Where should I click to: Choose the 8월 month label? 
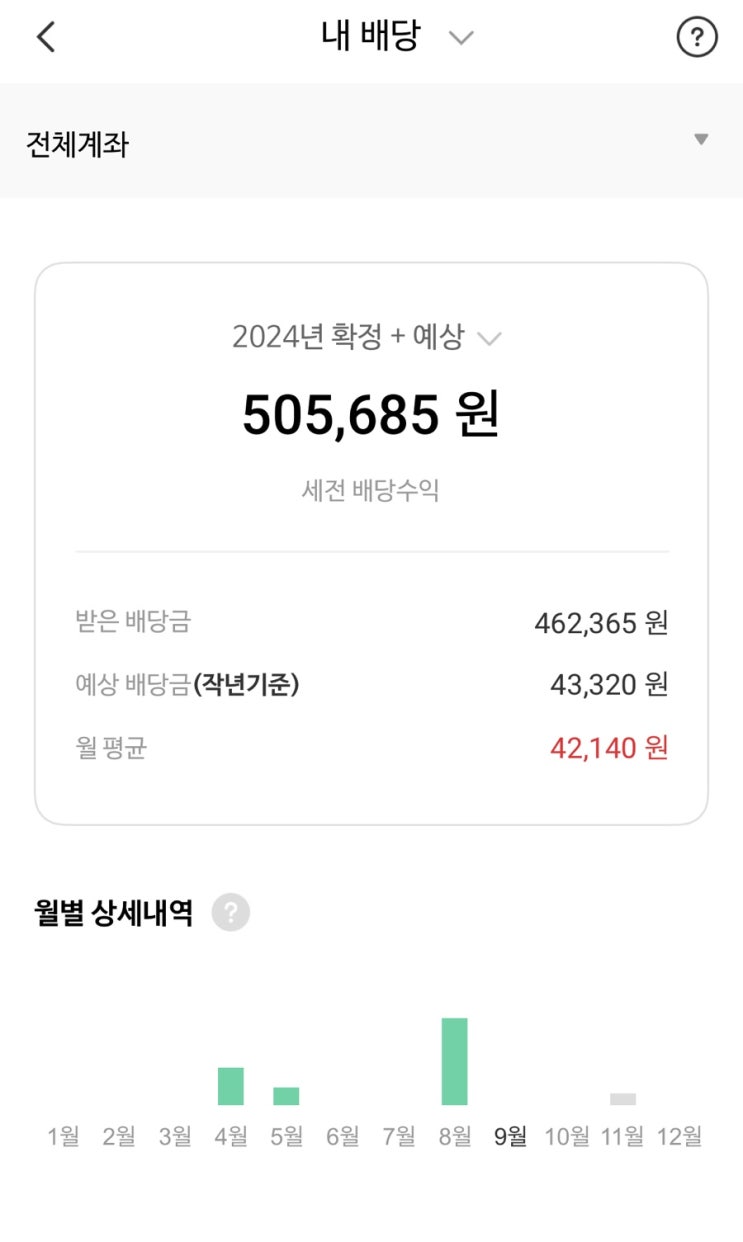(x=455, y=1136)
